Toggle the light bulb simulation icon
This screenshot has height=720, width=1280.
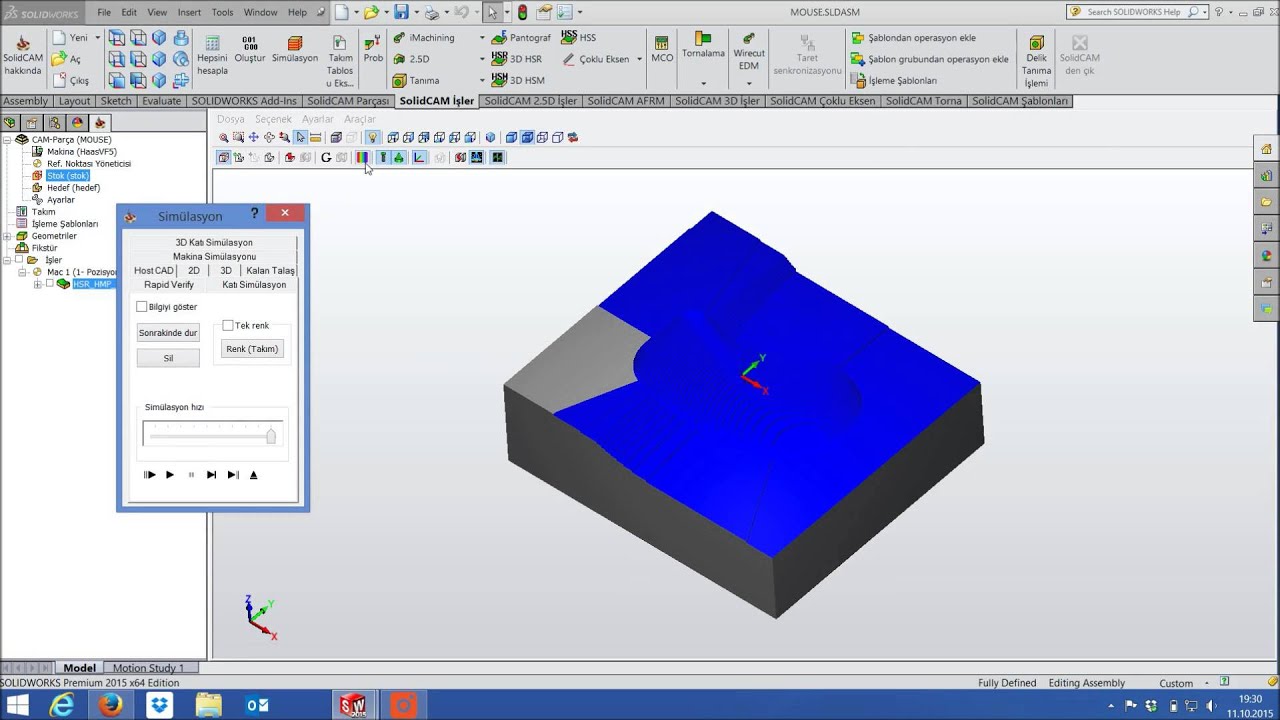pyautogui.click(x=372, y=138)
